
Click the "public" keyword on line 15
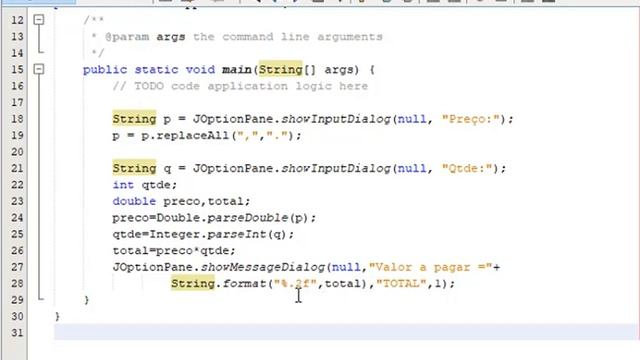pyautogui.click(x=105, y=70)
